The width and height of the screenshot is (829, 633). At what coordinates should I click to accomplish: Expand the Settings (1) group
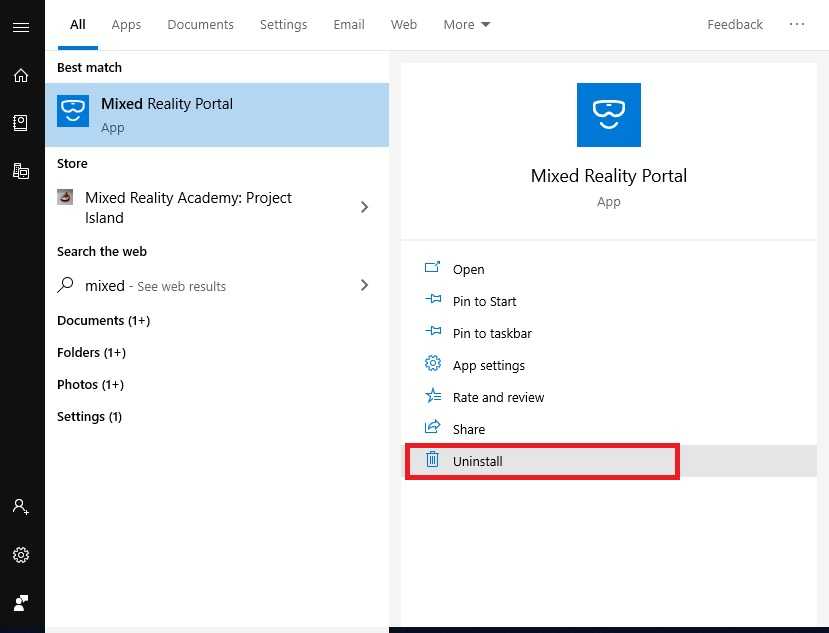pos(89,417)
